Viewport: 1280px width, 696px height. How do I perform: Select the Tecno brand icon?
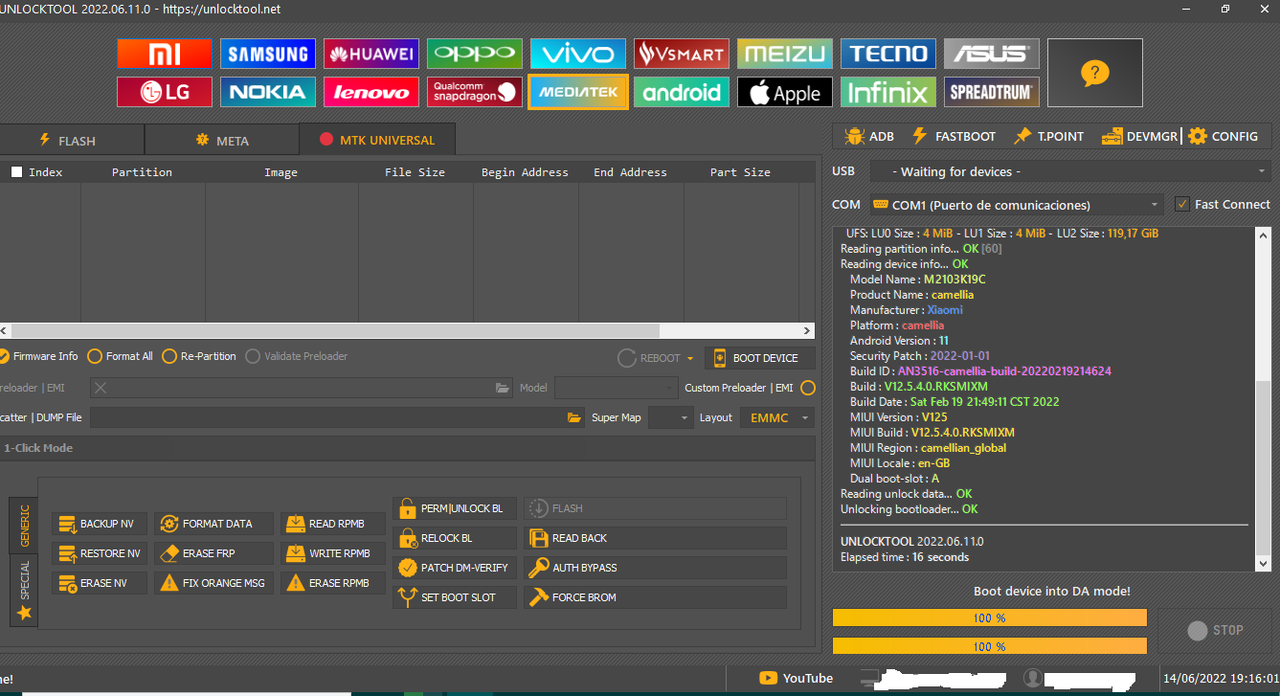point(888,54)
